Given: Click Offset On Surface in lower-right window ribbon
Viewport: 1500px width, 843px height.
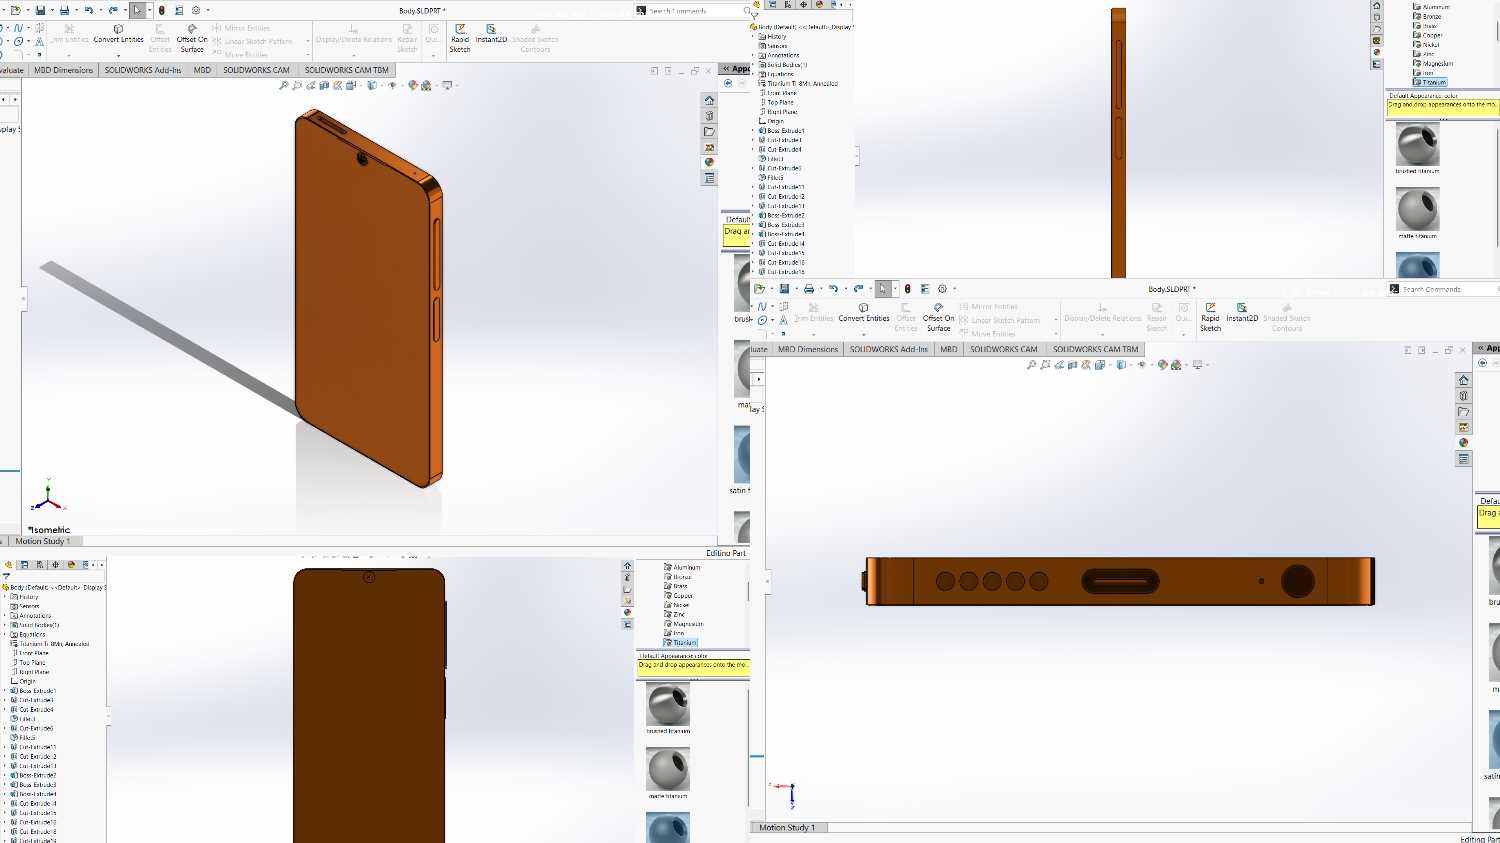Looking at the screenshot, I should coord(938,316).
